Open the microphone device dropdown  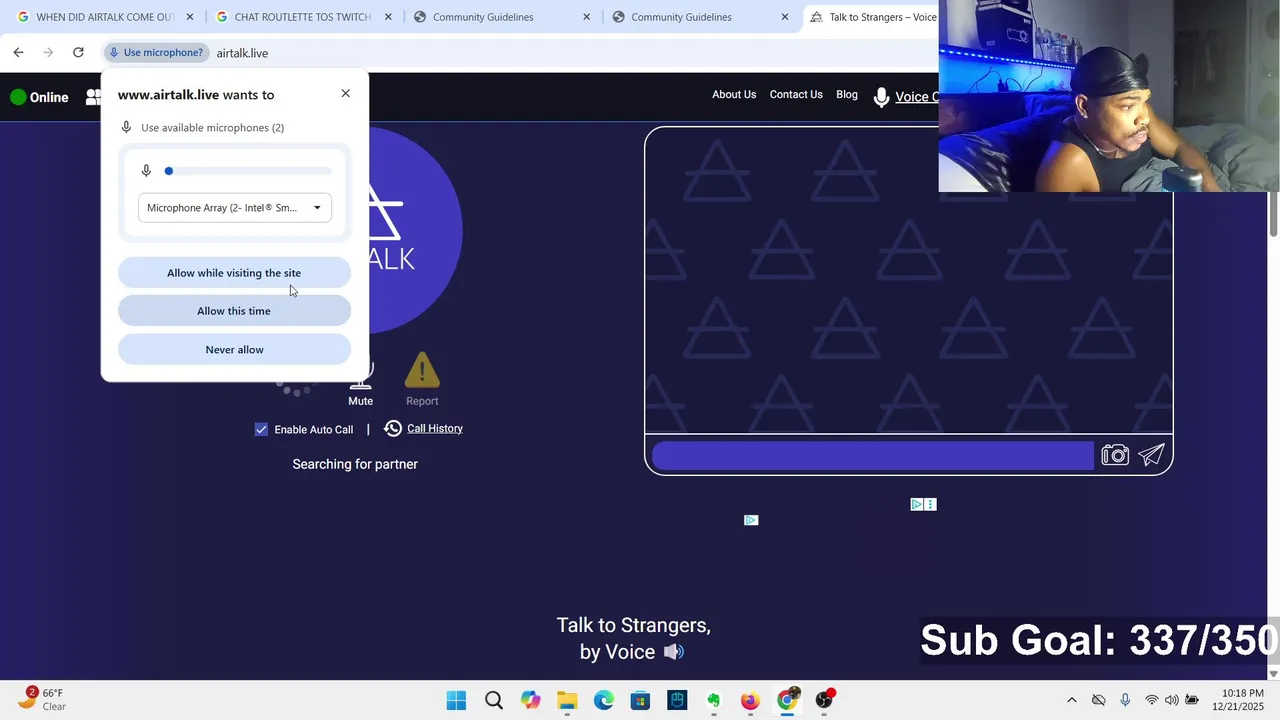point(235,208)
